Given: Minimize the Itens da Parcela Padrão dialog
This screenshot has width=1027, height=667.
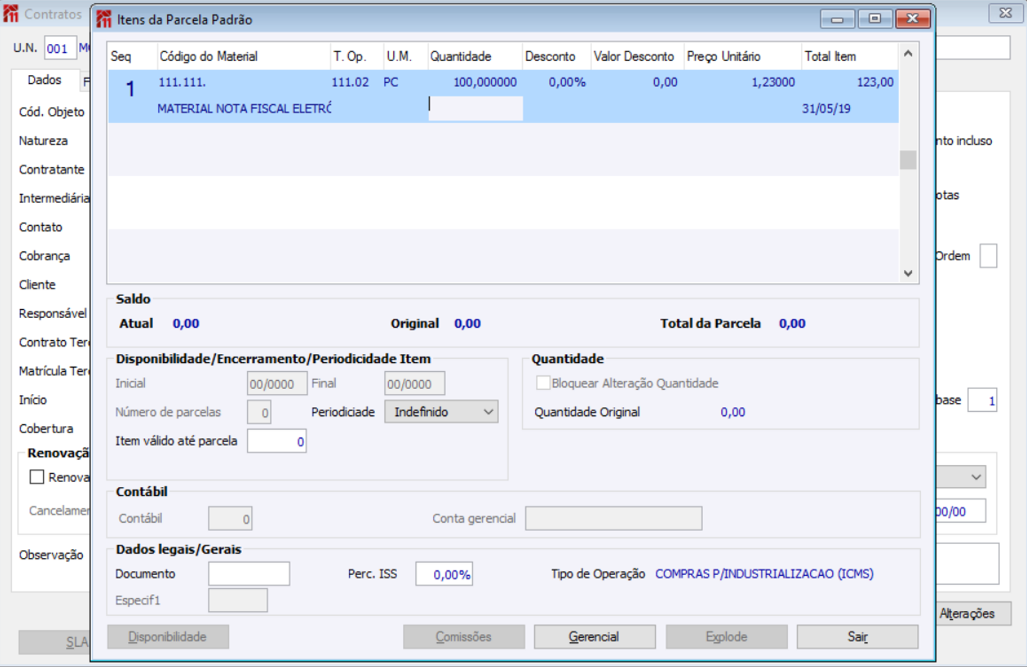Looking at the screenshot, I should click(837, 18).
